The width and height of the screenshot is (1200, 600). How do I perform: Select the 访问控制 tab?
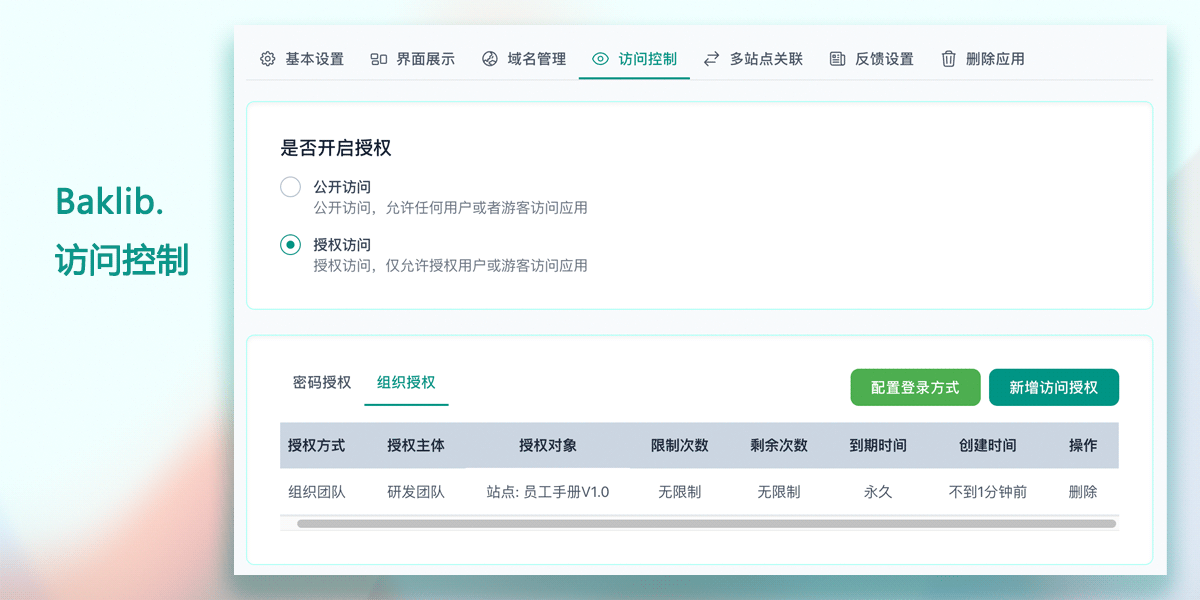point(634,59)
